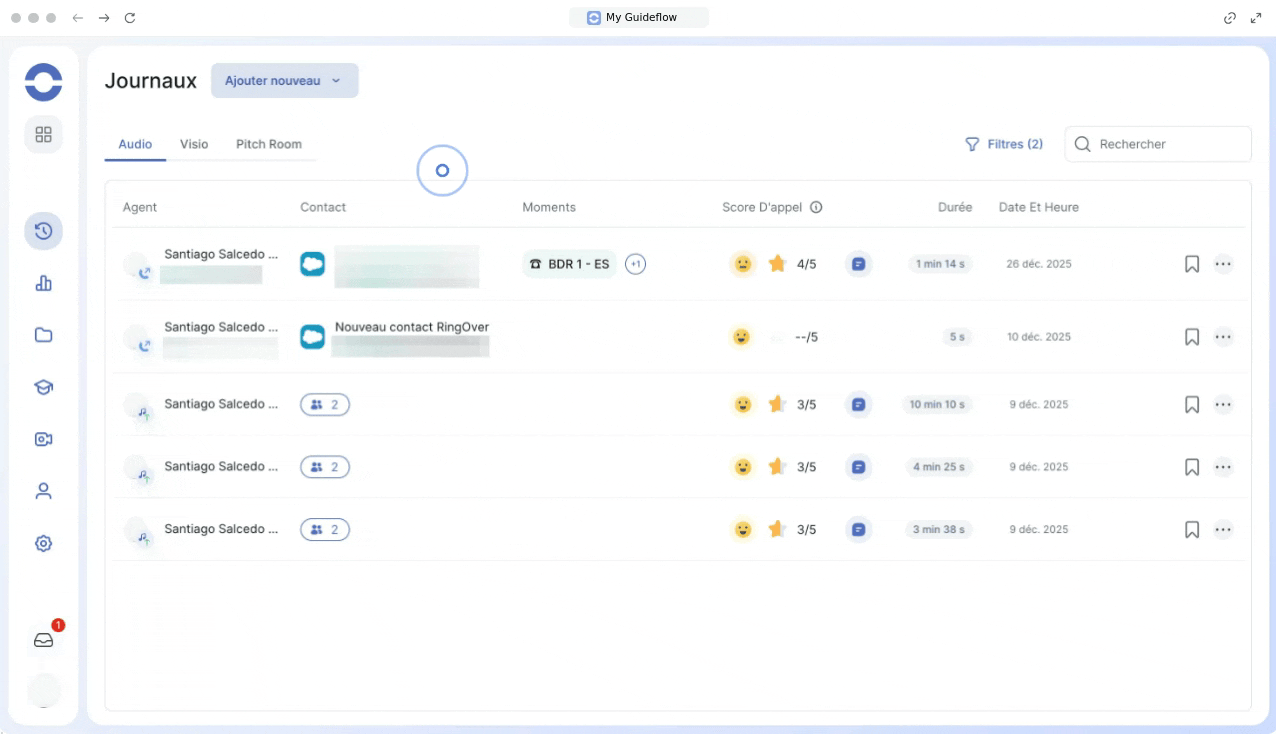Bookmark the 10 déc. 2025 call
Screen dimensions: 1276x734
1191,337
